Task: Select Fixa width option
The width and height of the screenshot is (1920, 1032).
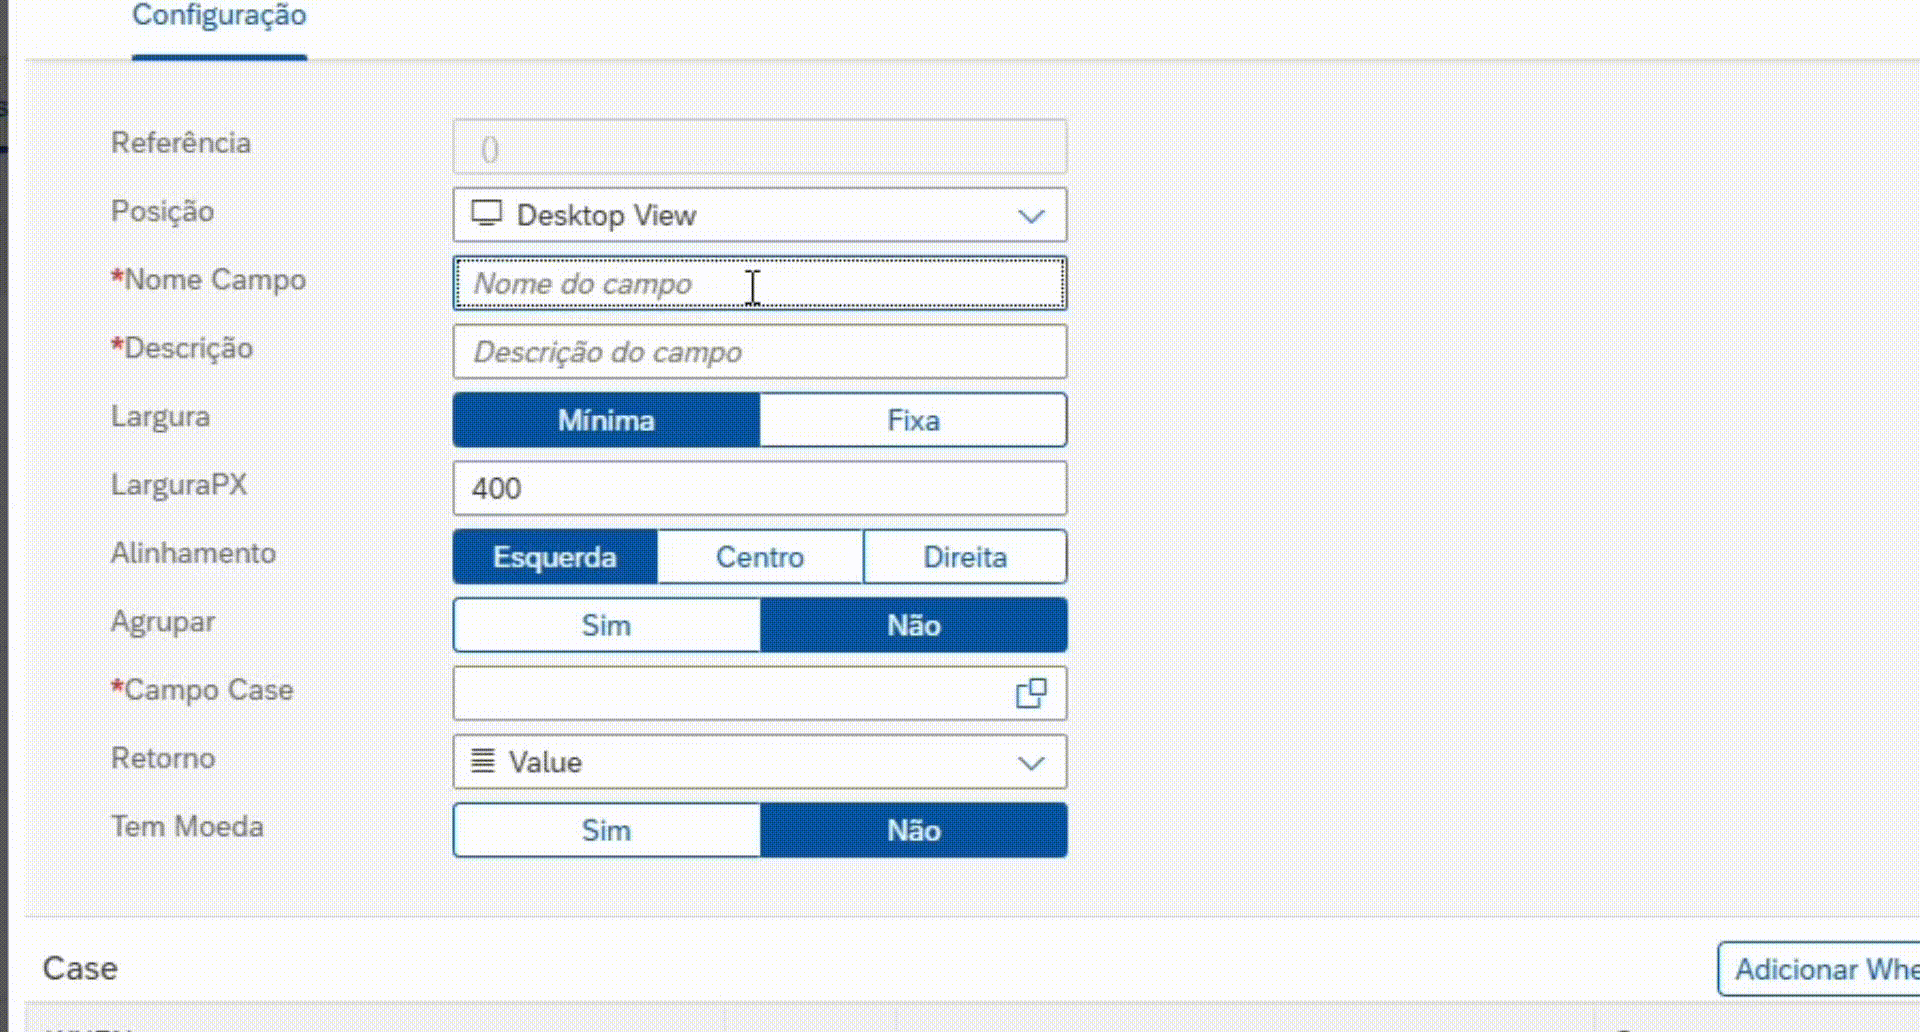Action: click(913, 420)
